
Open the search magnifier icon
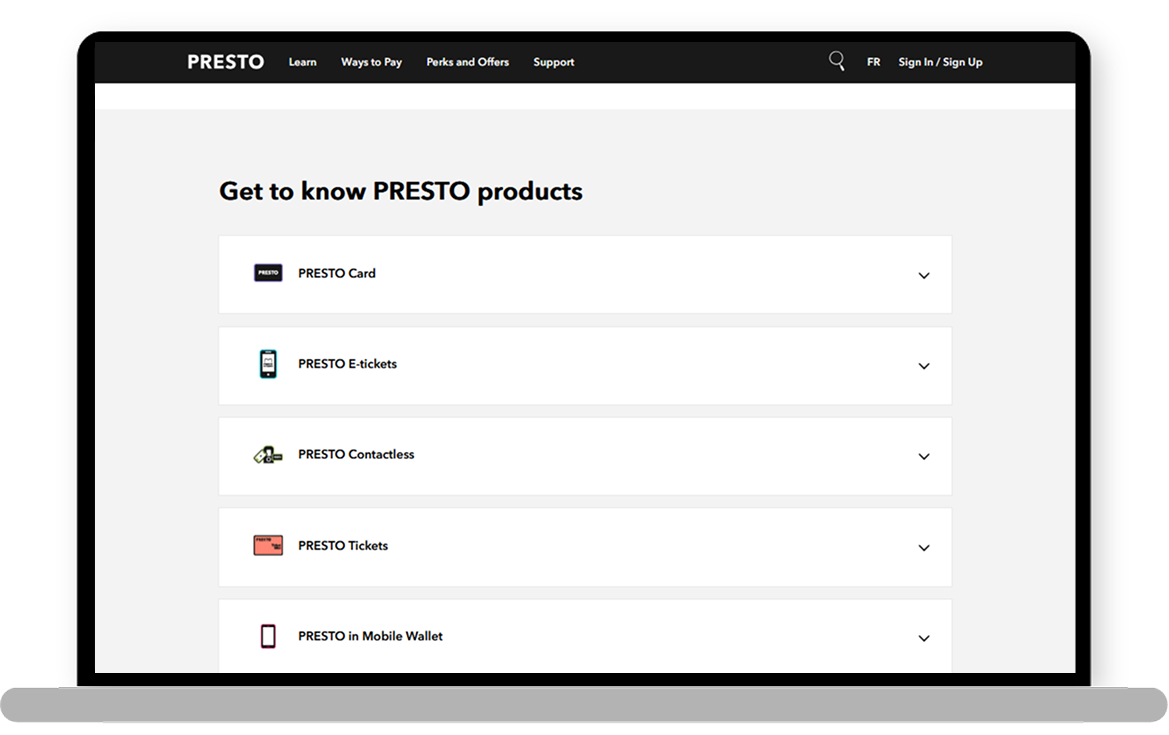(x=836, y=61)
